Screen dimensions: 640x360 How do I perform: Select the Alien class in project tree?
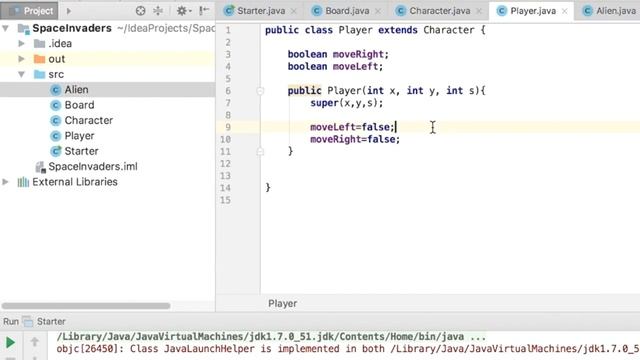pyautogui.click(x=76, y=89)
